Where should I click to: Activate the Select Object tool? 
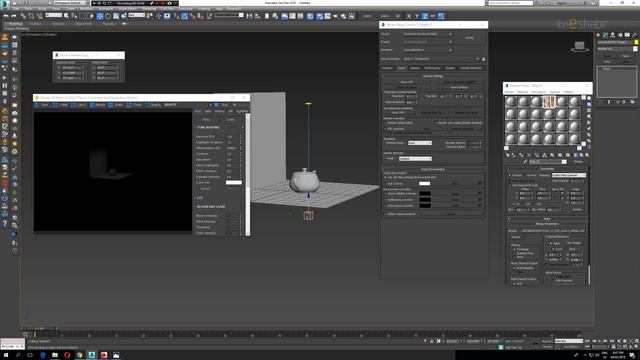coord(67,16)
